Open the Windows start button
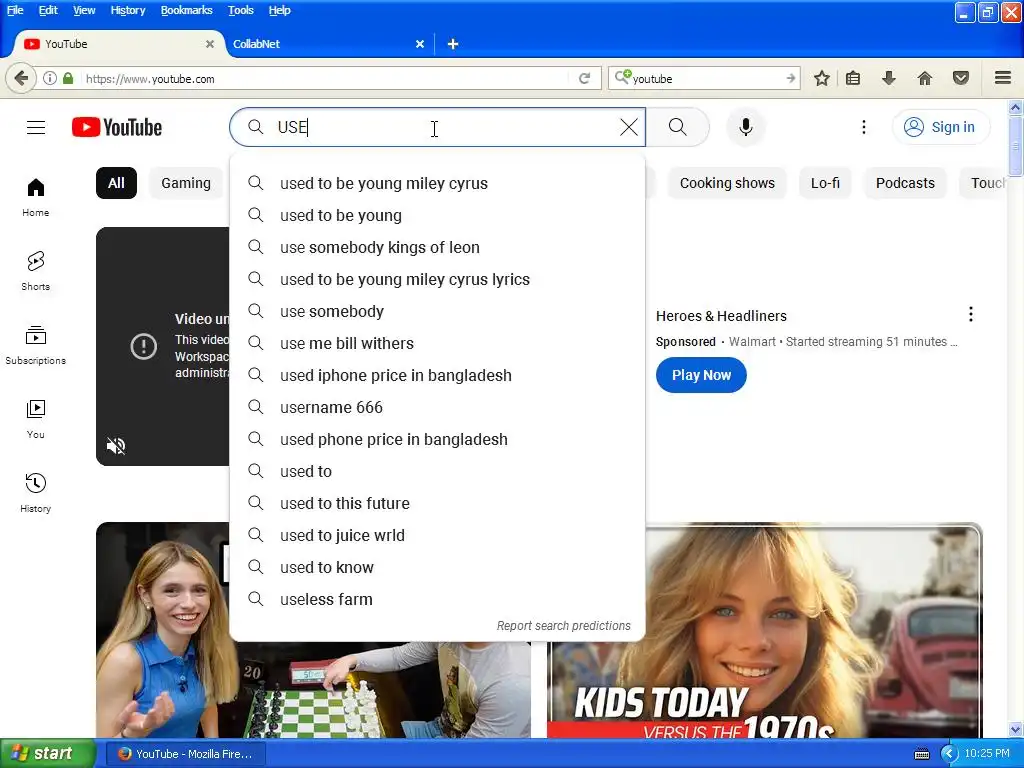The height and width of the screenshot is (768, 1024). pos(47,754)
